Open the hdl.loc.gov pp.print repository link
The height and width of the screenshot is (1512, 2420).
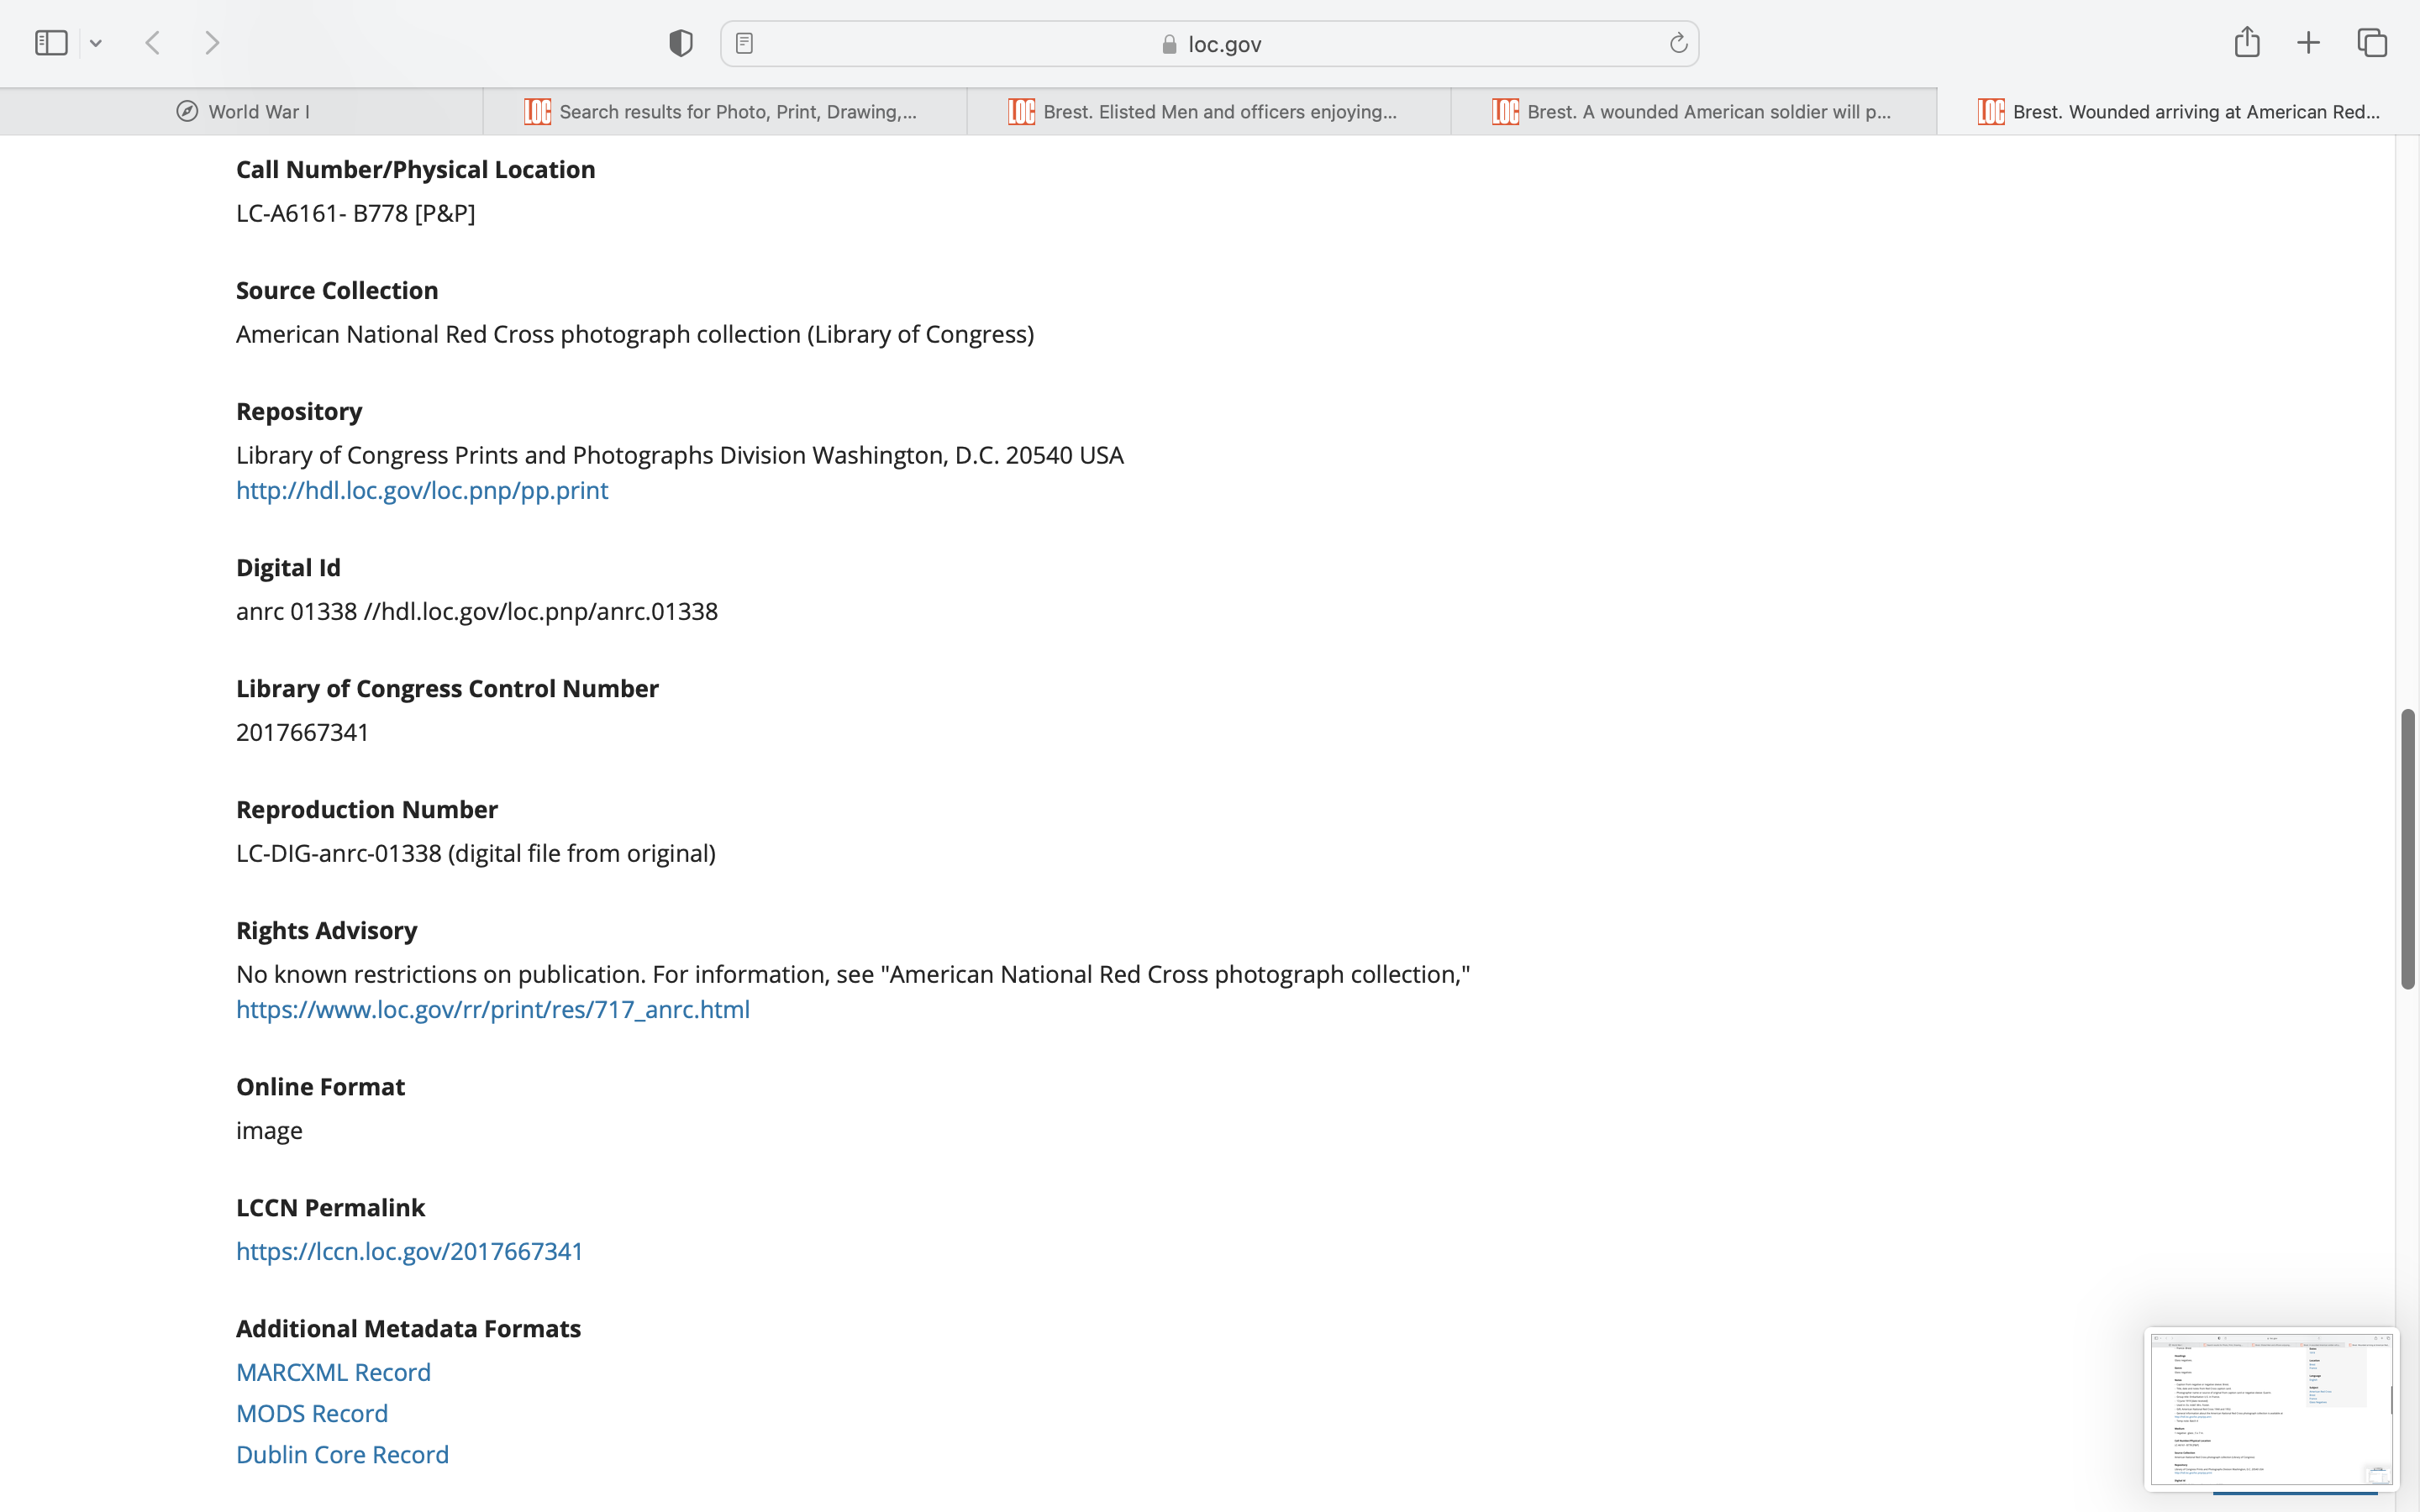(421, 490)
